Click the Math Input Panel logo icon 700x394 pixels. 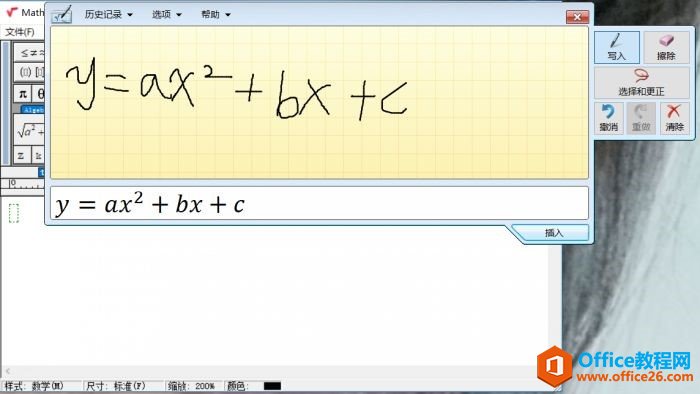tap(62, 14)
